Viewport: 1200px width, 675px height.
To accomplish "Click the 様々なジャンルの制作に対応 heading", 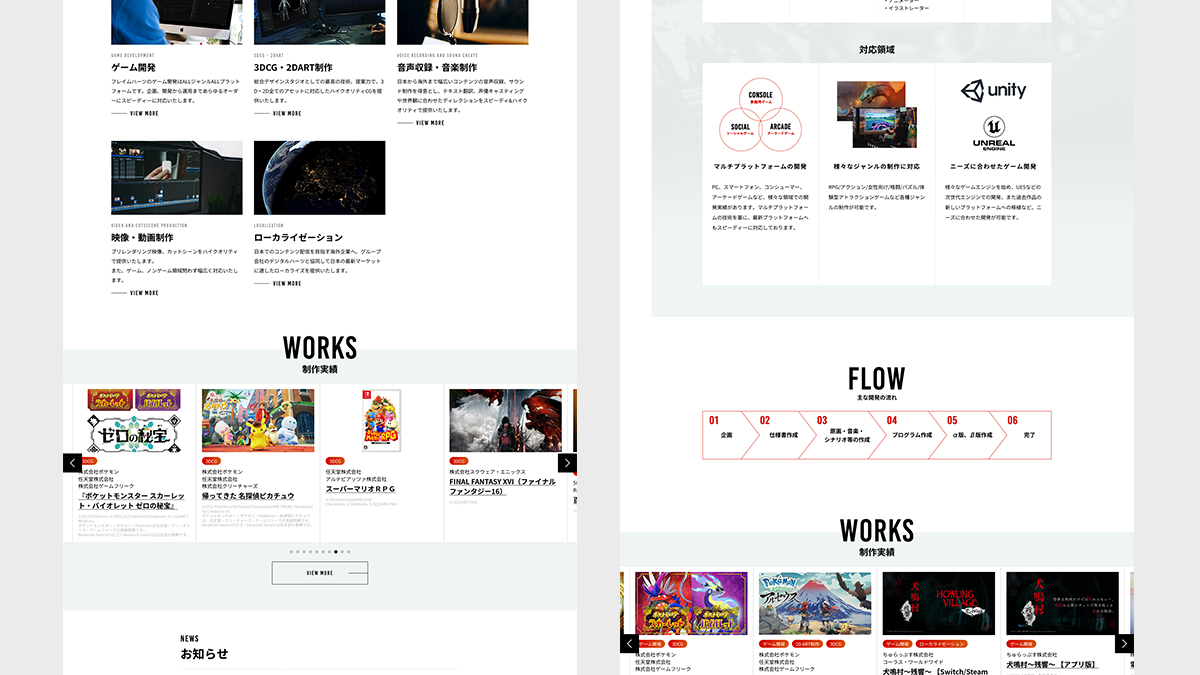I will pos(877,166).
